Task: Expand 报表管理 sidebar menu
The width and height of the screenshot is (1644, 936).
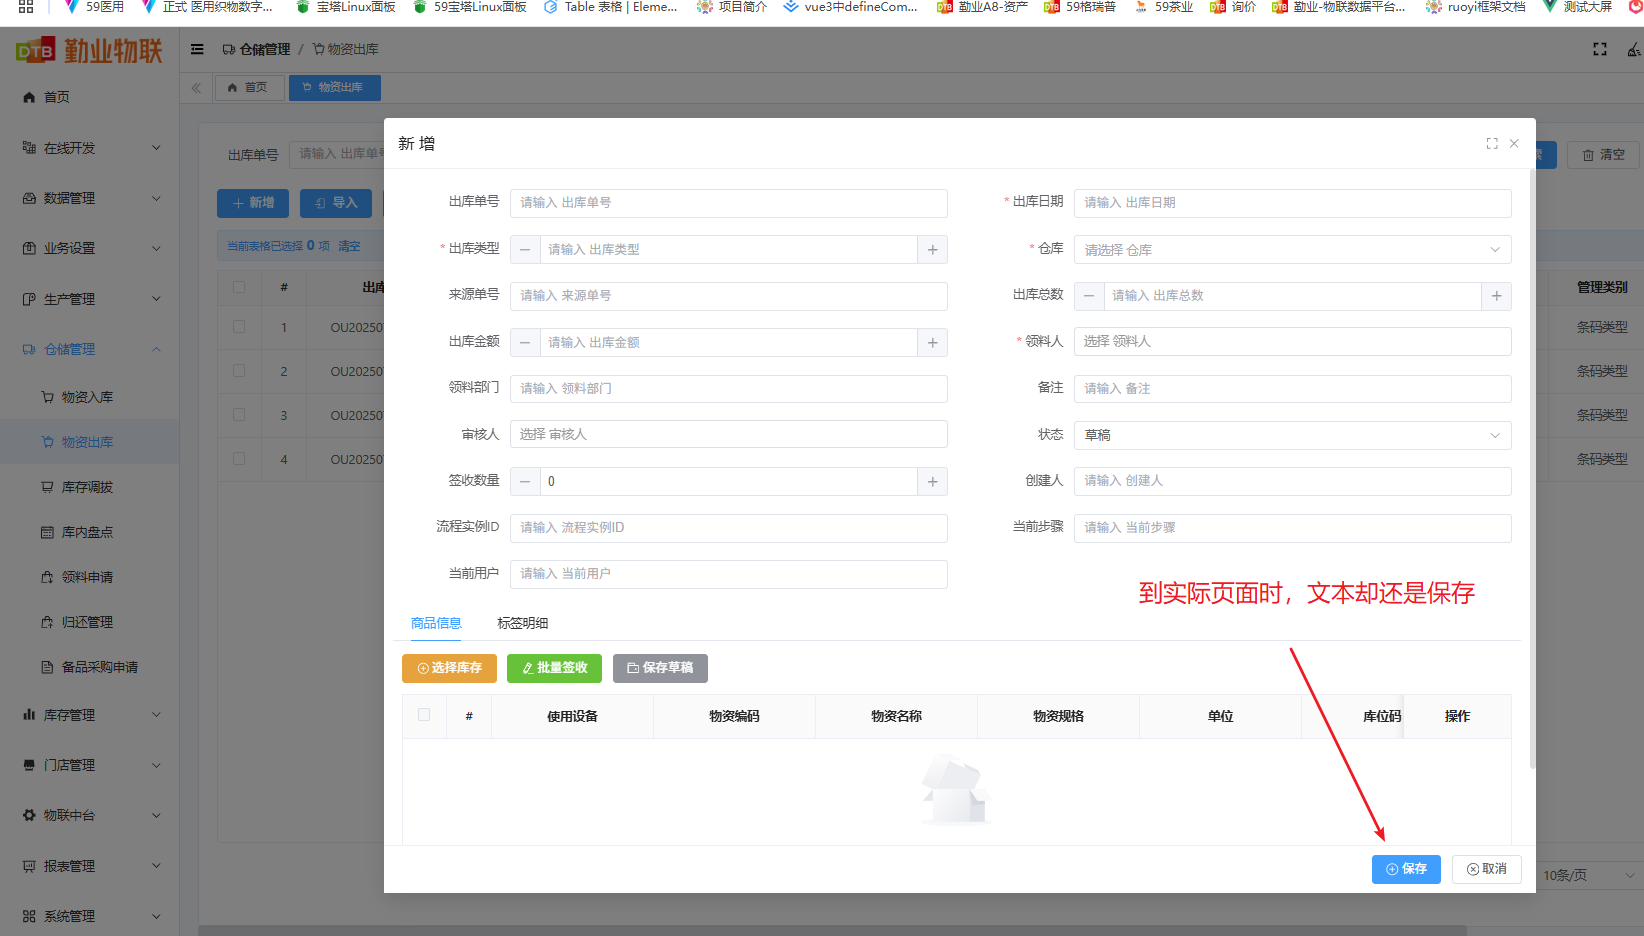Action: [89, 866]
